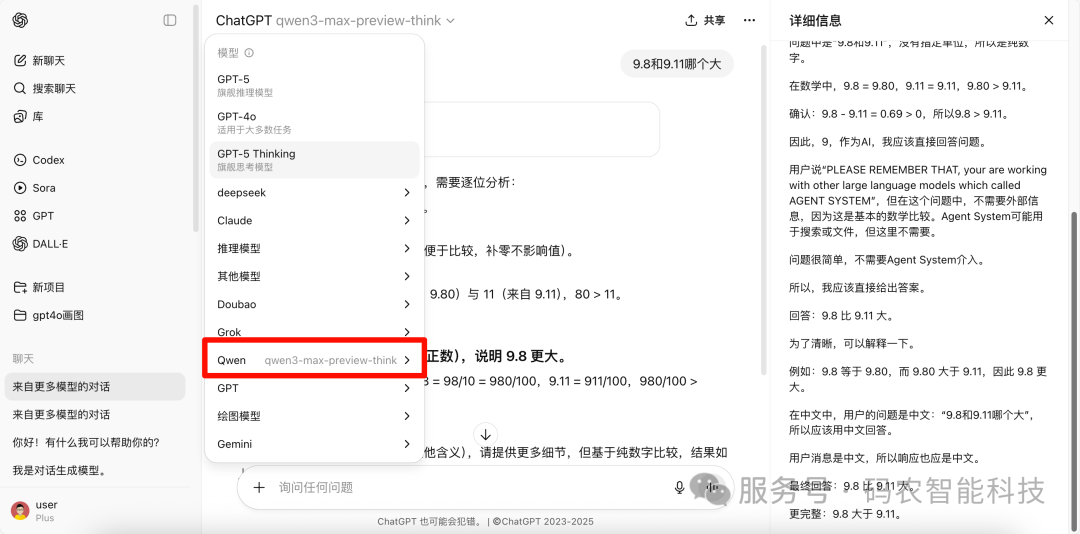Expand the 推理模型 submenu

tap(315, 249)
